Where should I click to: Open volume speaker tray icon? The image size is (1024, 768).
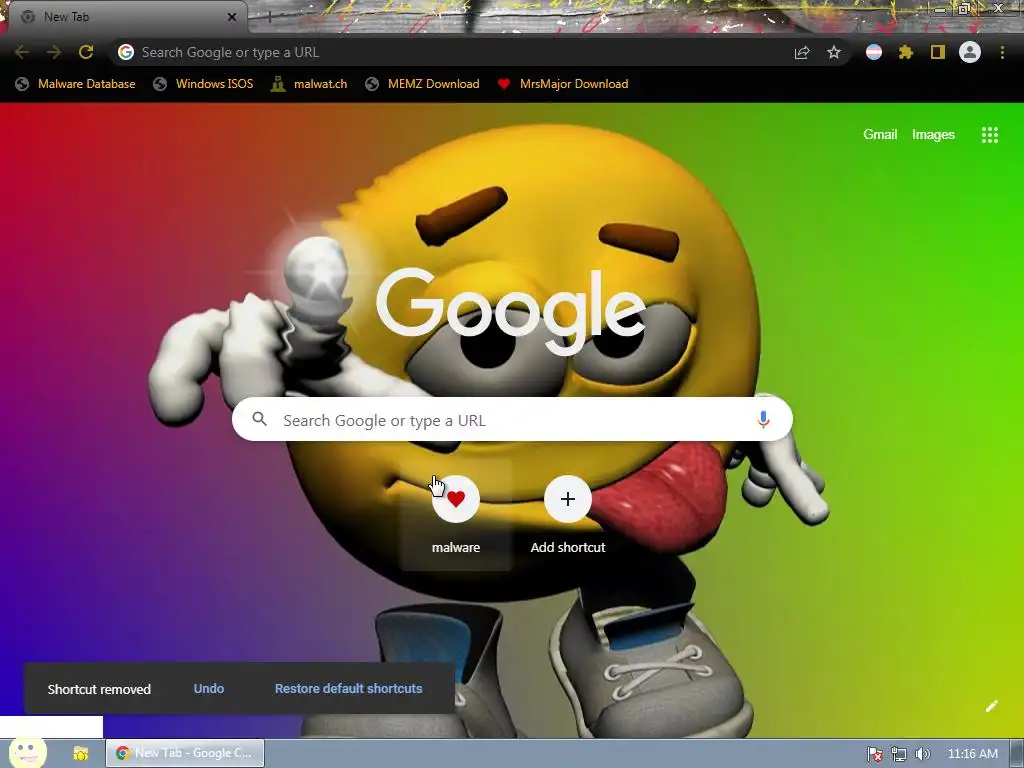(922, 754)
